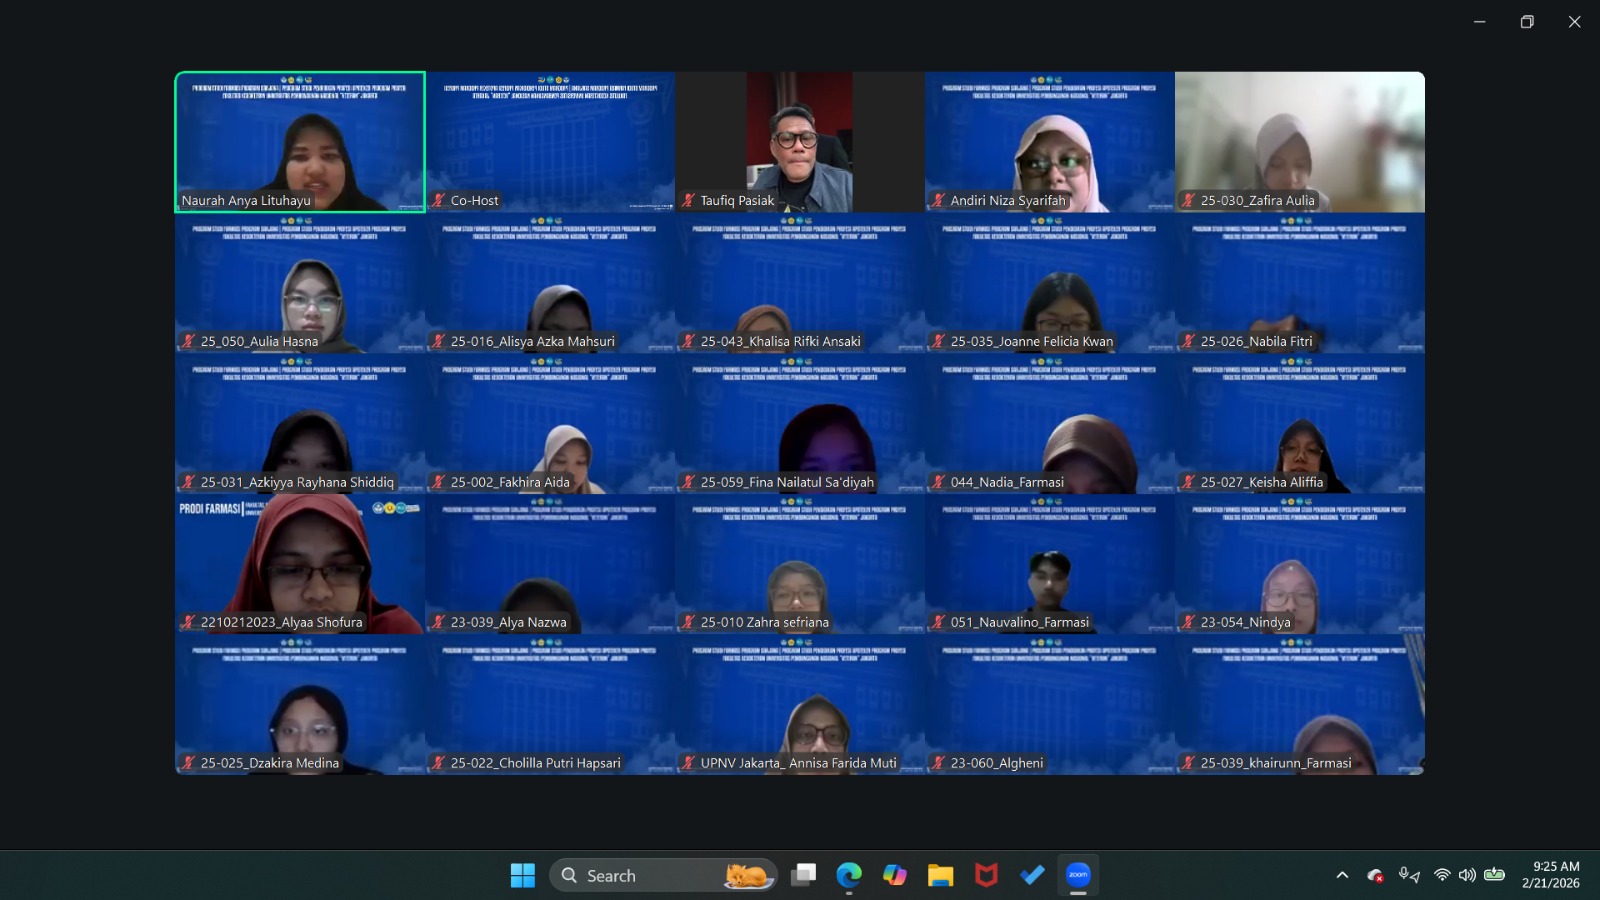Open the blue checkmark To Do app
Viewport: 1600px width, 900px height.
(x=1032, y=875)
